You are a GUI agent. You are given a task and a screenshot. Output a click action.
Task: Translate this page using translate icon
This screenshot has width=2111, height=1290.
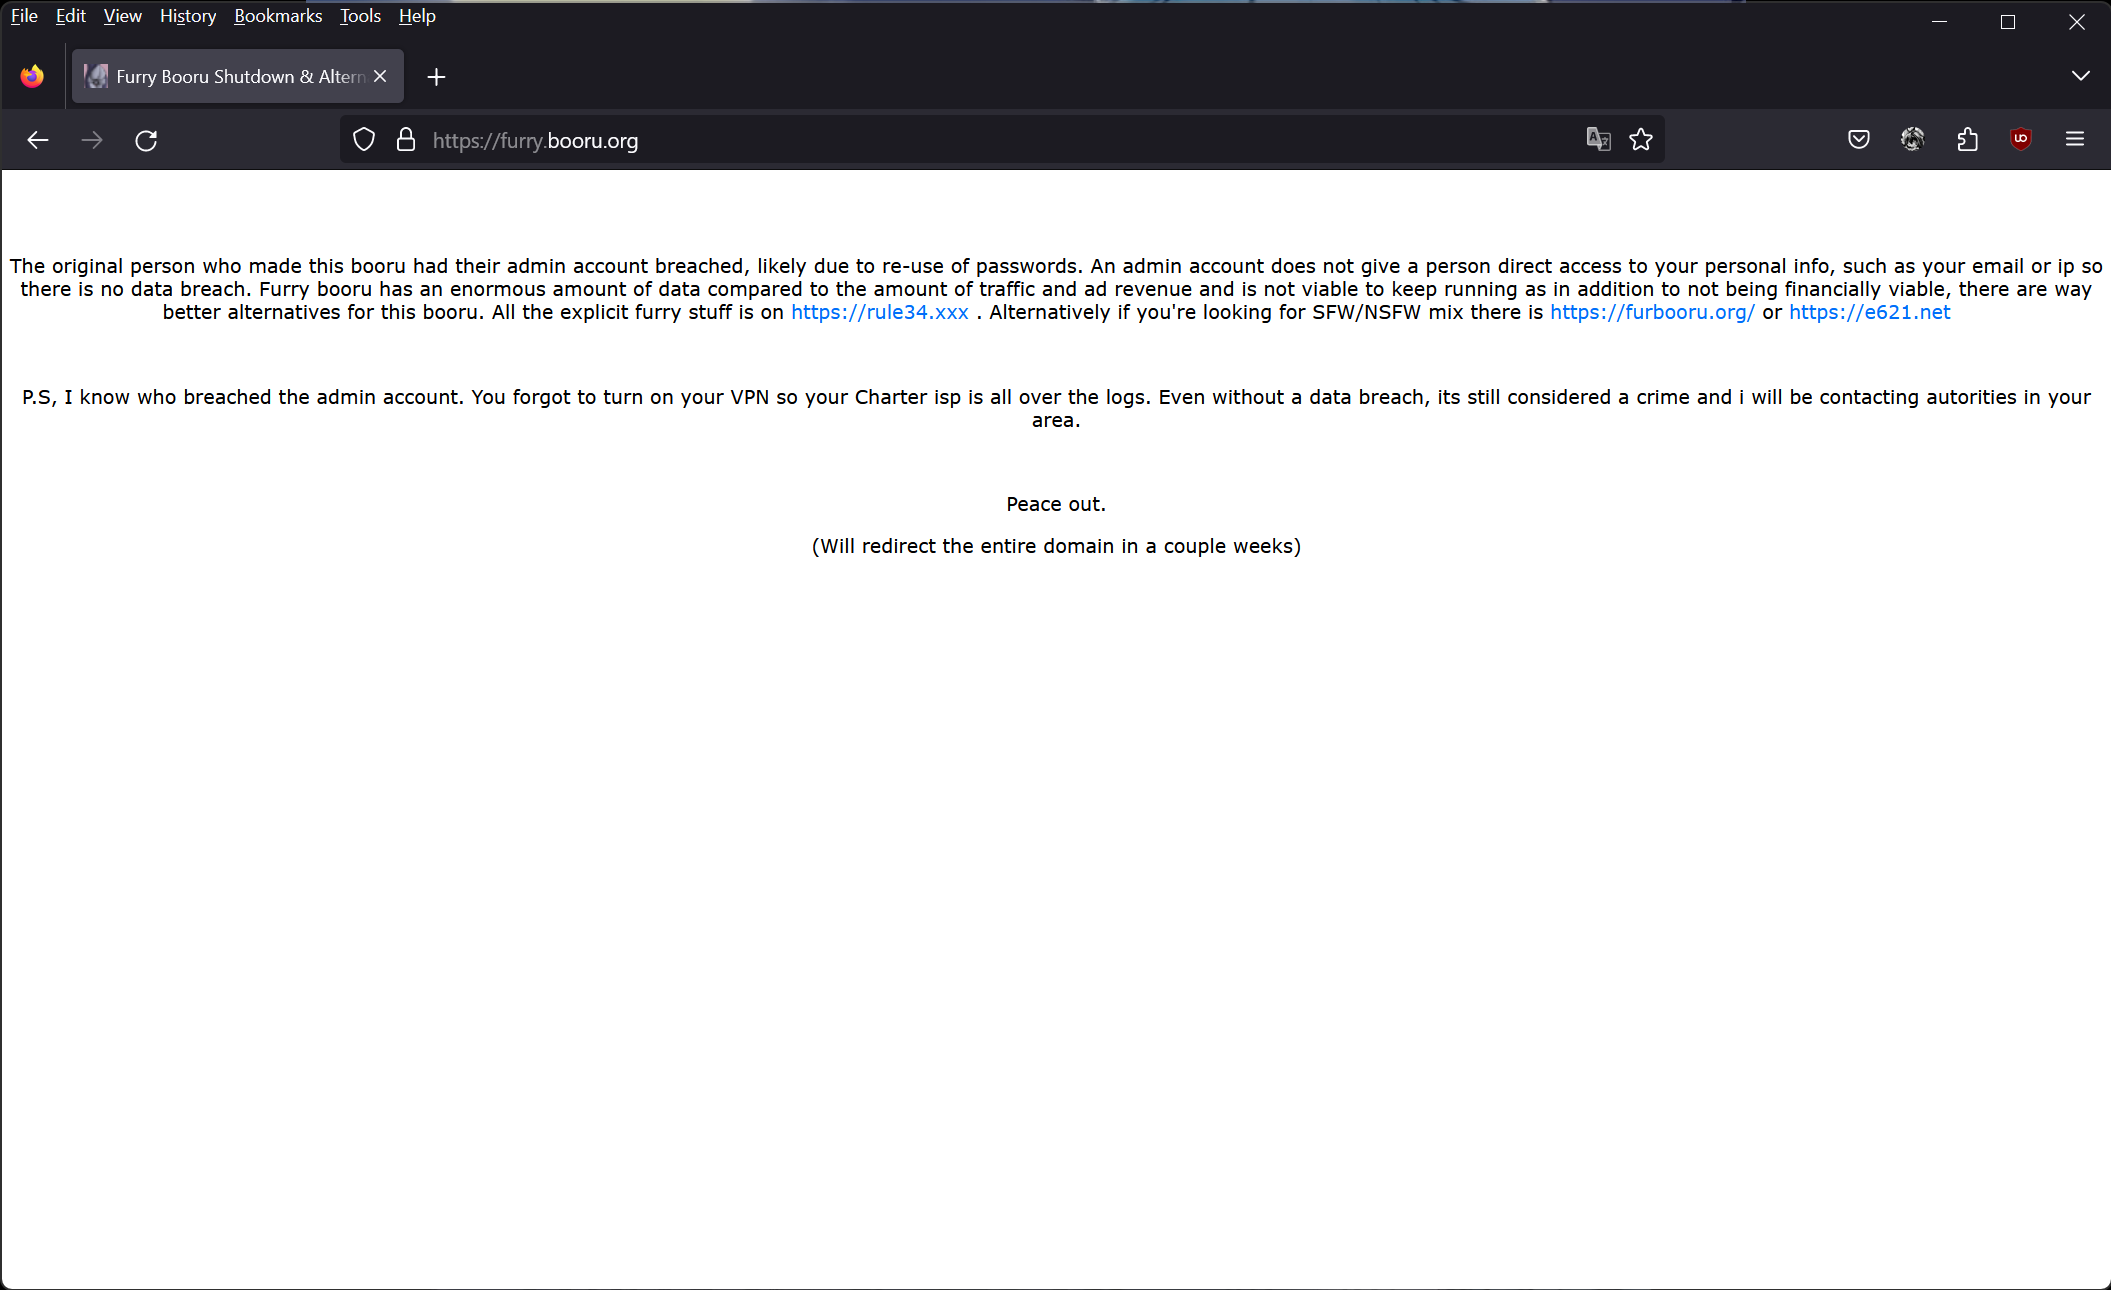click(x=1598, y=140)
